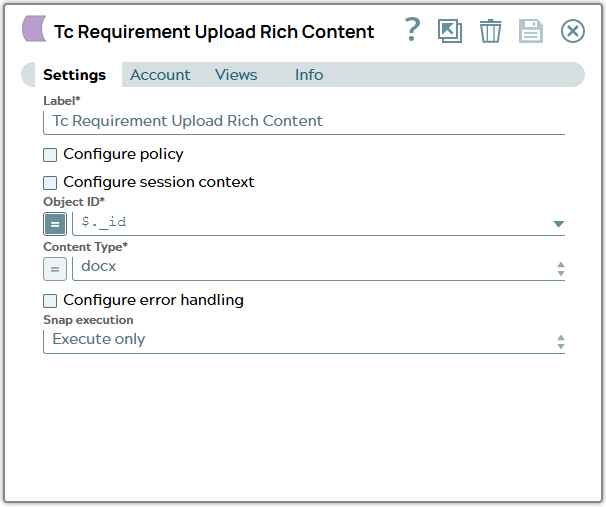The image size is (606, 507).
Task: Close the snap settings dialog
Action: click(x=572, y=31)
